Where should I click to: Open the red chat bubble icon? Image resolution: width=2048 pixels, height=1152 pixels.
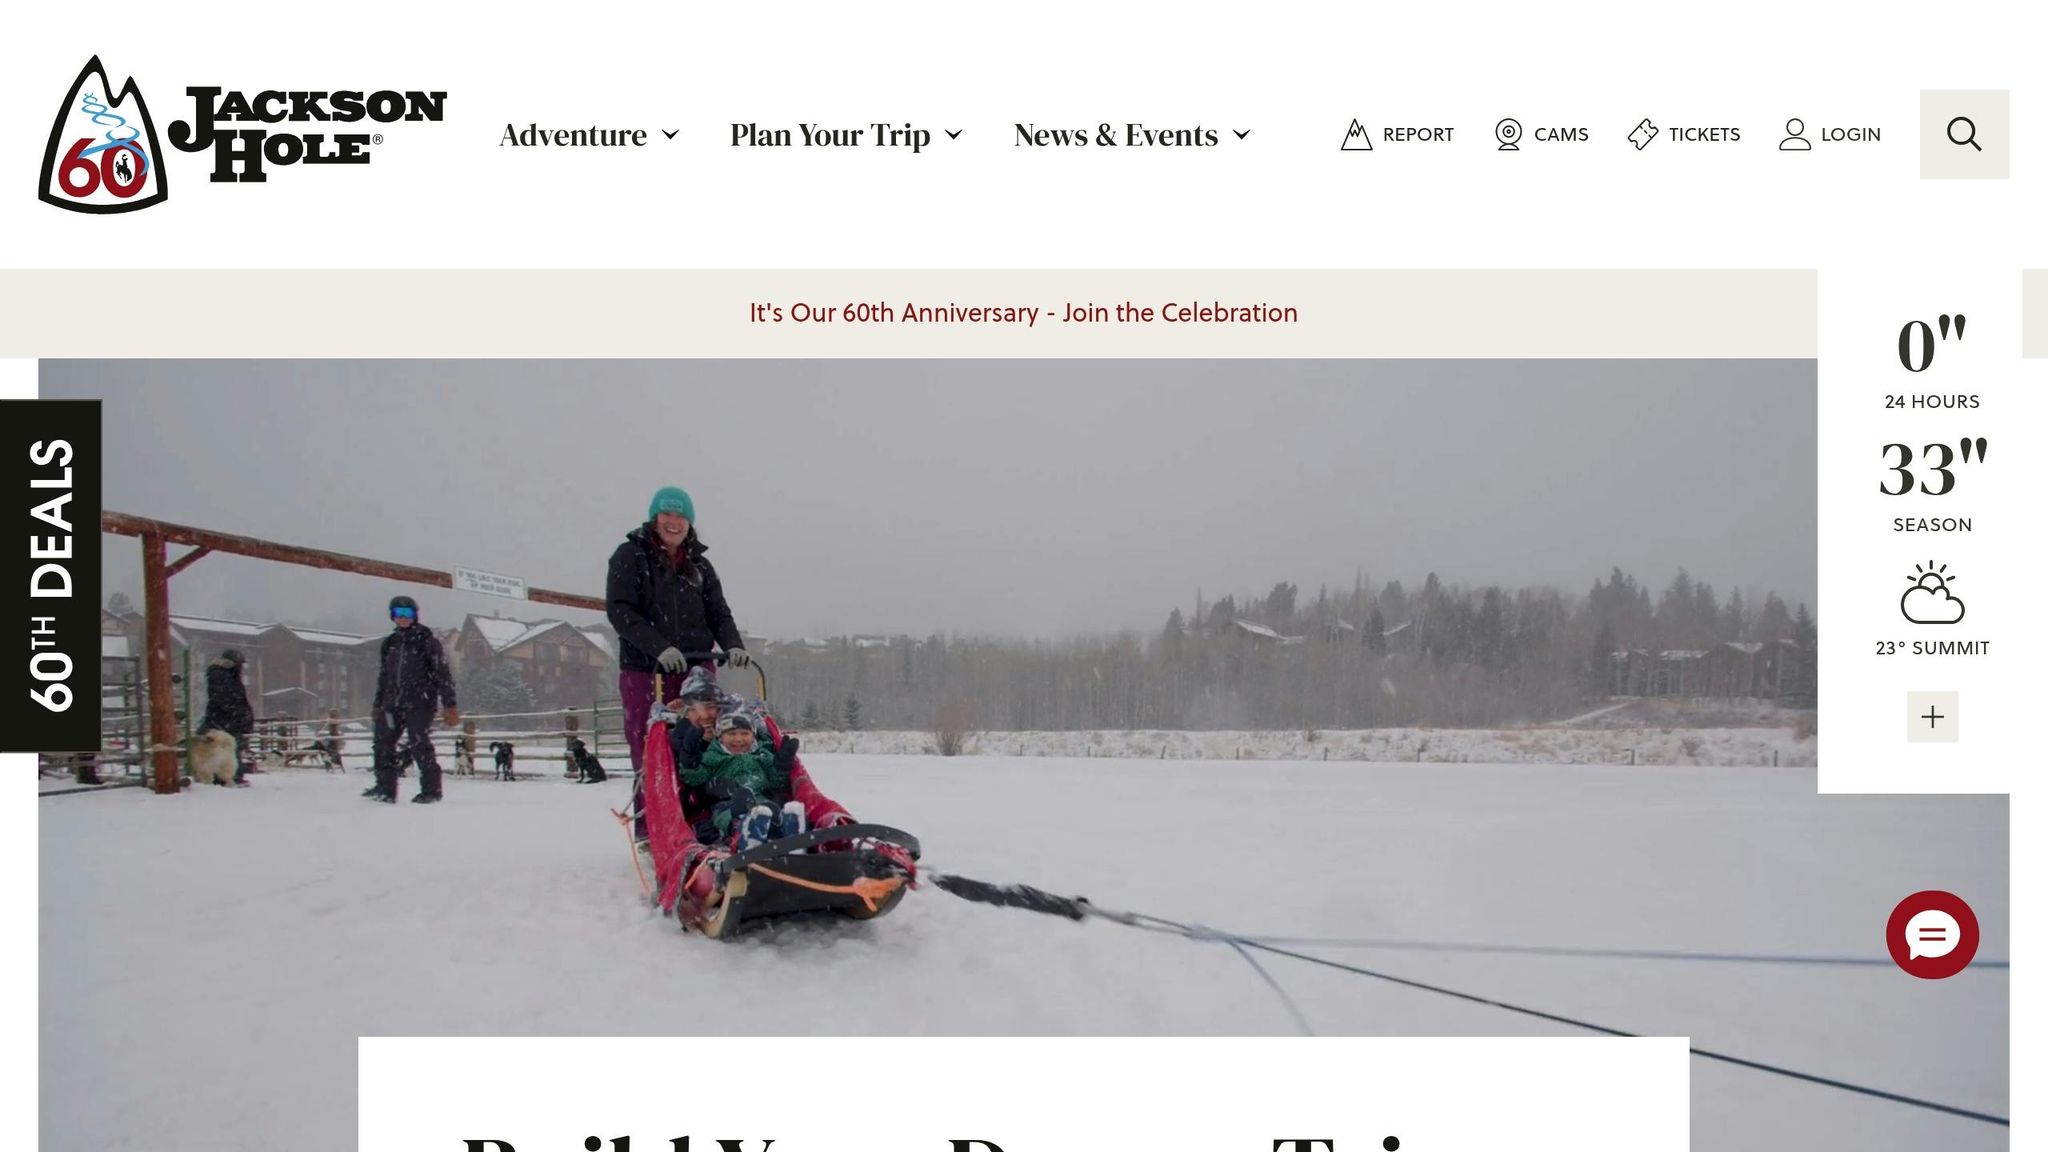1932,935
